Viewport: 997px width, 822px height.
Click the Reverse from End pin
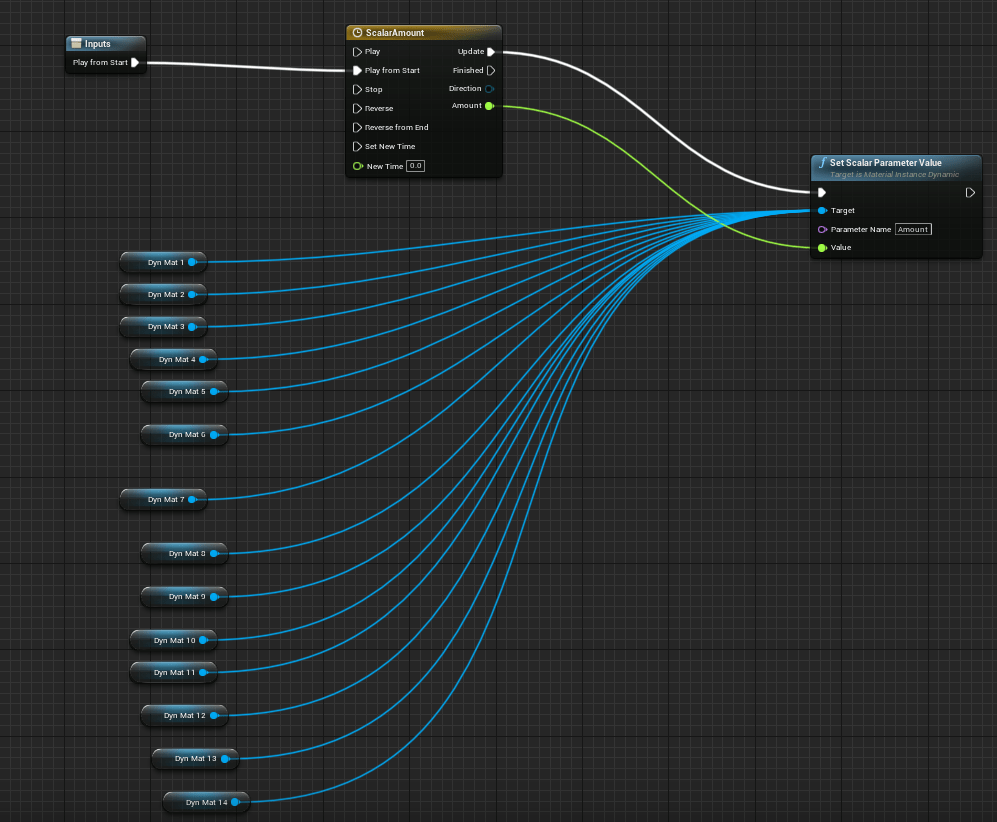pyautogui.click(x=357, y=127)
